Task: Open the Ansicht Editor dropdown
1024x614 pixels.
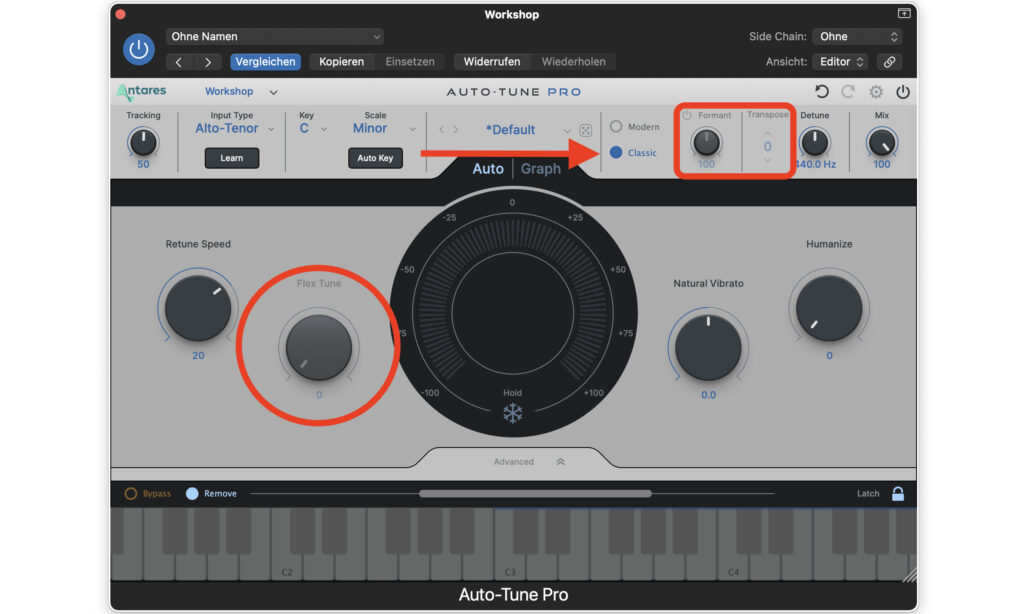Action: click(x=841, y=62)
